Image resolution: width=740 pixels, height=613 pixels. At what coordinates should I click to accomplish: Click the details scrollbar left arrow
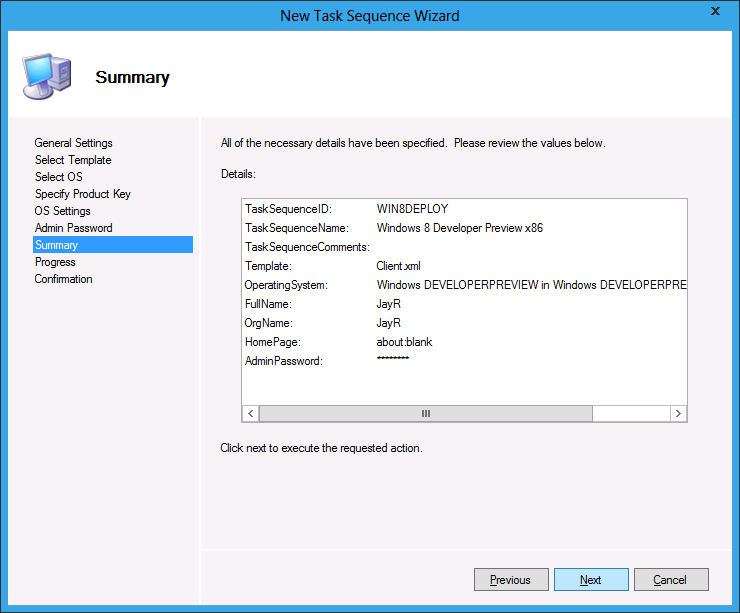(x=251, y=413)
